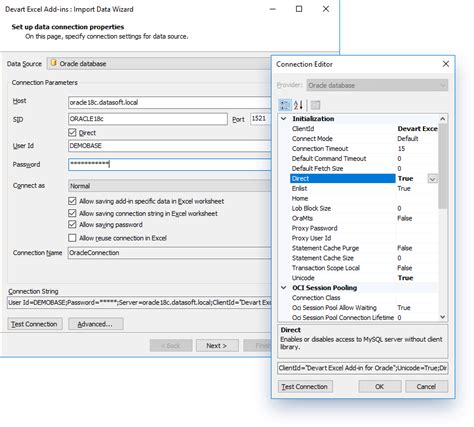
Task: Select the OraMts property
Action: [x=364, y=218]
